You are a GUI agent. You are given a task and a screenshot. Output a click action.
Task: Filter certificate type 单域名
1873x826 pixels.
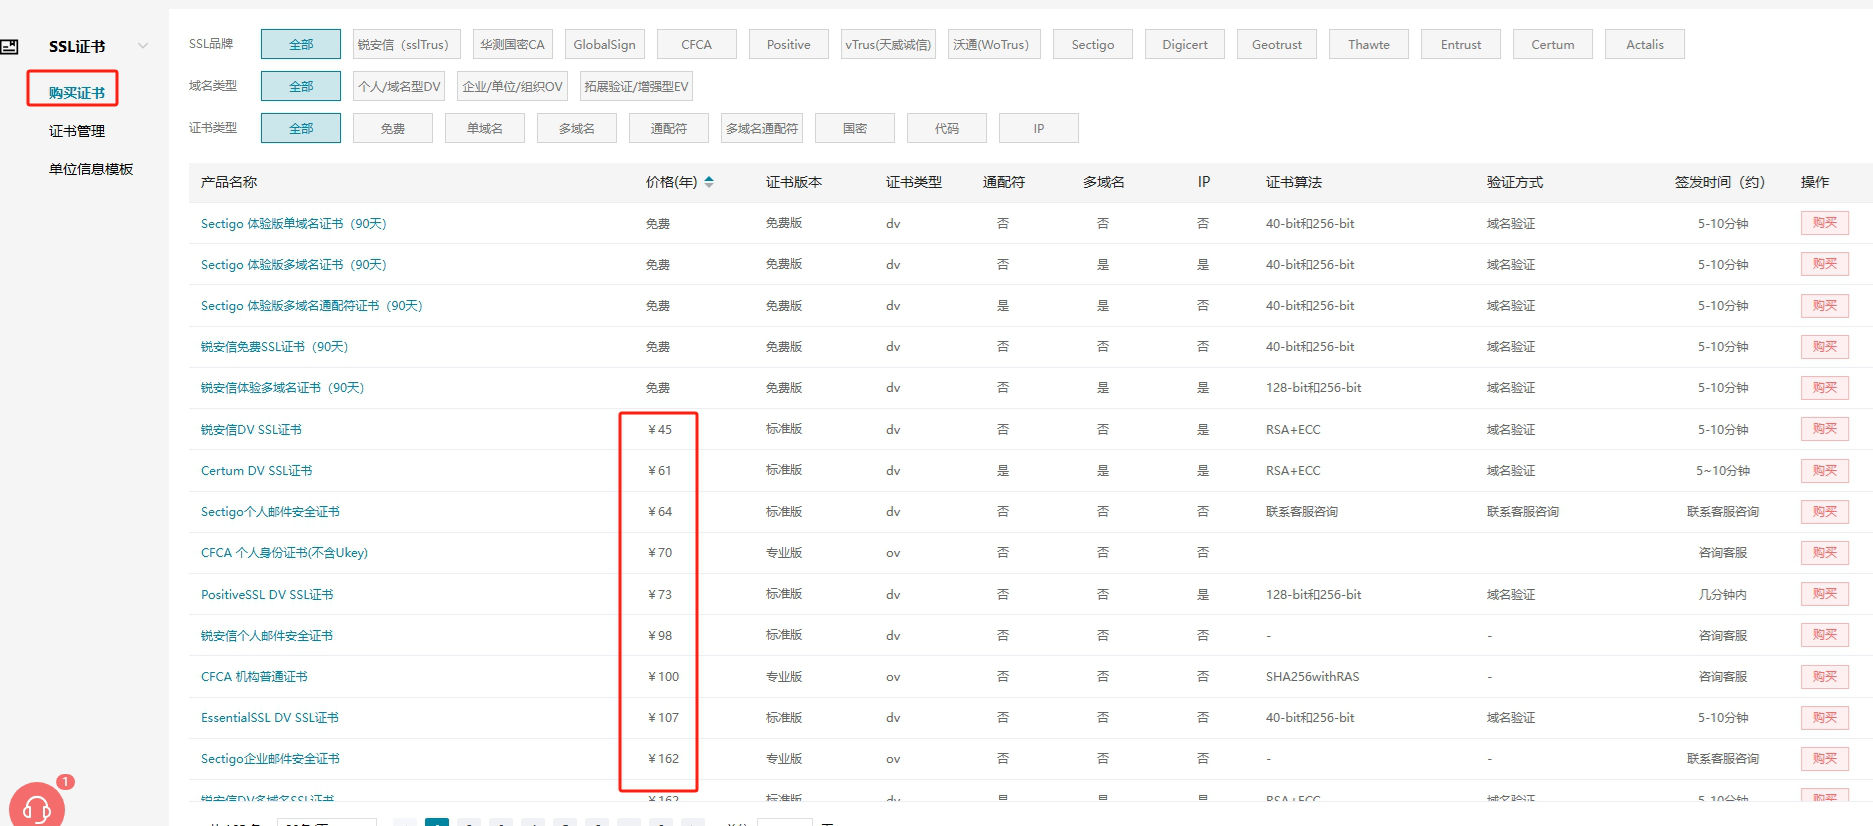[485, 129]
